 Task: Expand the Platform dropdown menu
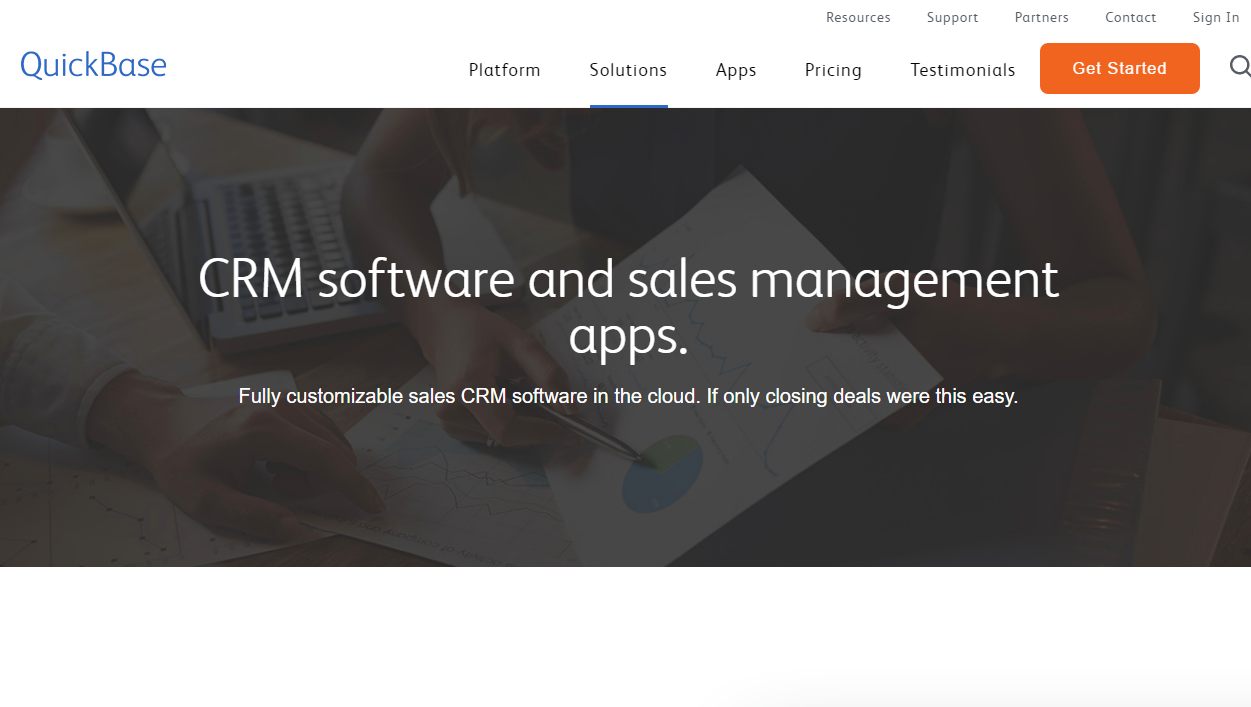504,70
